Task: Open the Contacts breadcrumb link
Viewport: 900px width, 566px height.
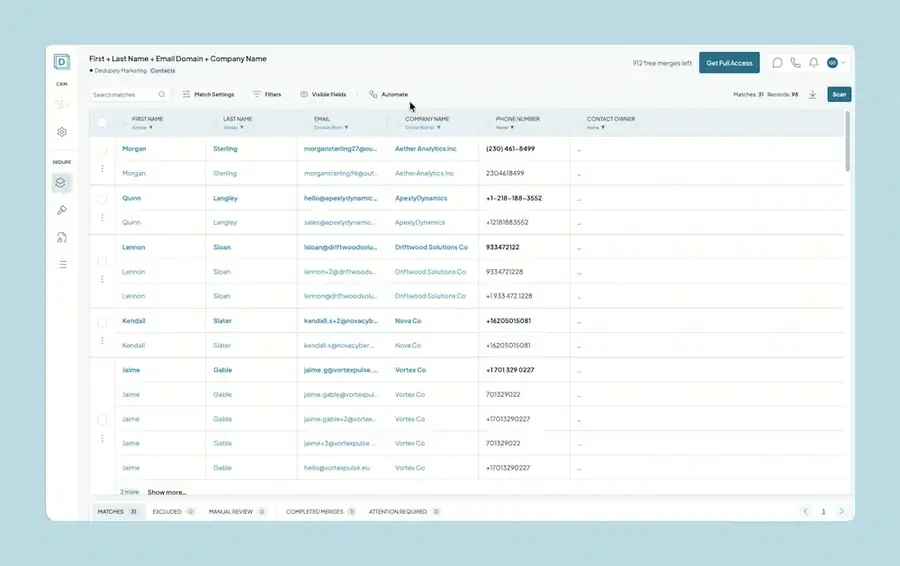Action: point(163,71)
